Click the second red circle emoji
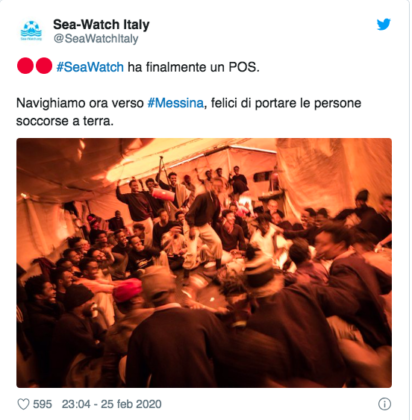The image size is (412, 420). 44,65
